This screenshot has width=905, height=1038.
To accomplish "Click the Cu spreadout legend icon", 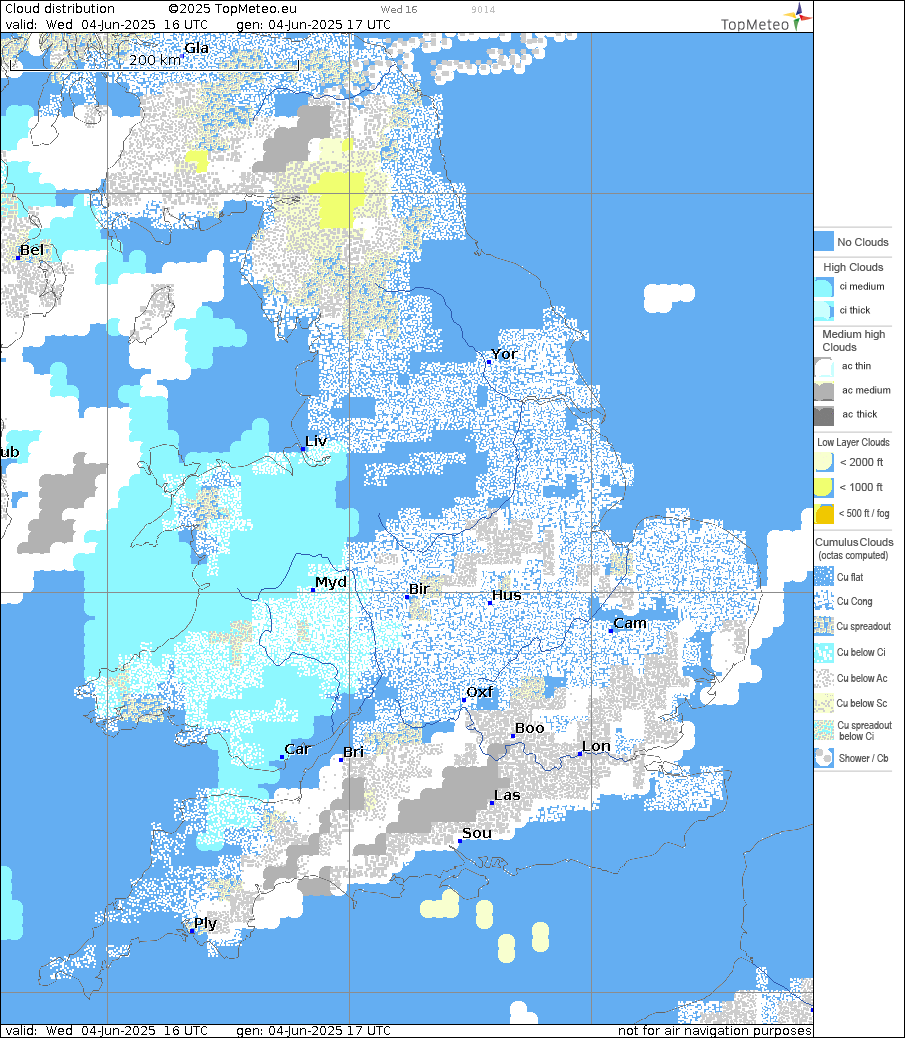I will [x=824, y=626].
